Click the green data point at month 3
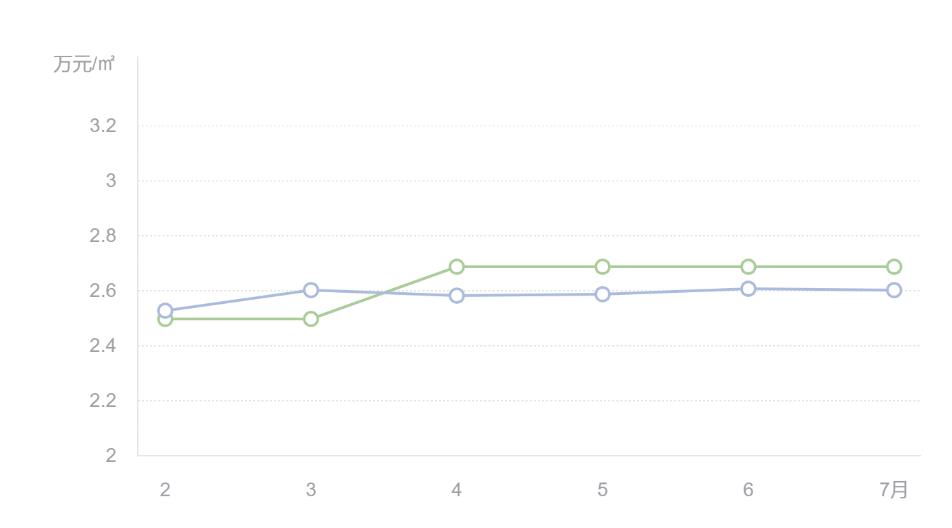This screenshot has width=952, height=528. tap(311, 319)
